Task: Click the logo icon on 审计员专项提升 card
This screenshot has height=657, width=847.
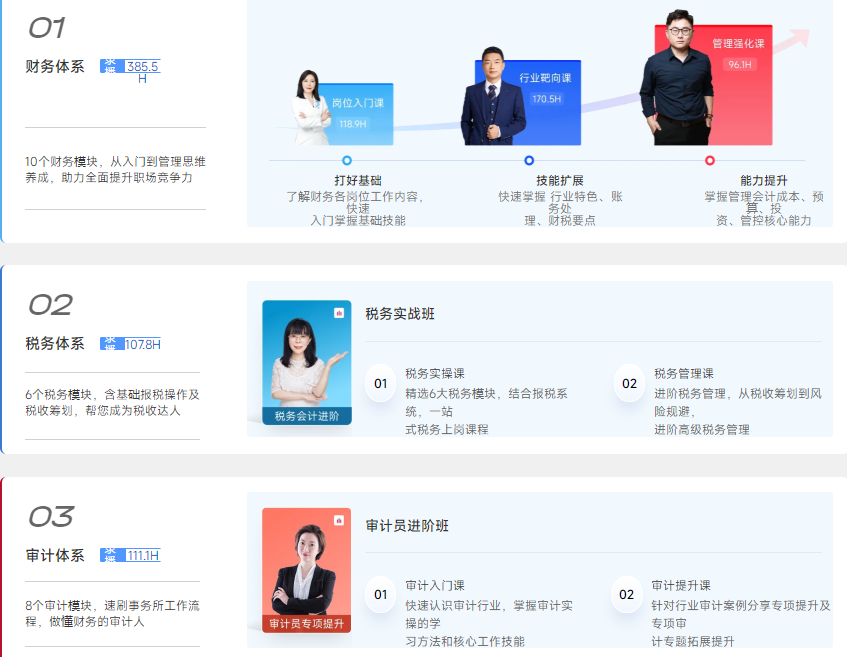Action: point(339,520)
